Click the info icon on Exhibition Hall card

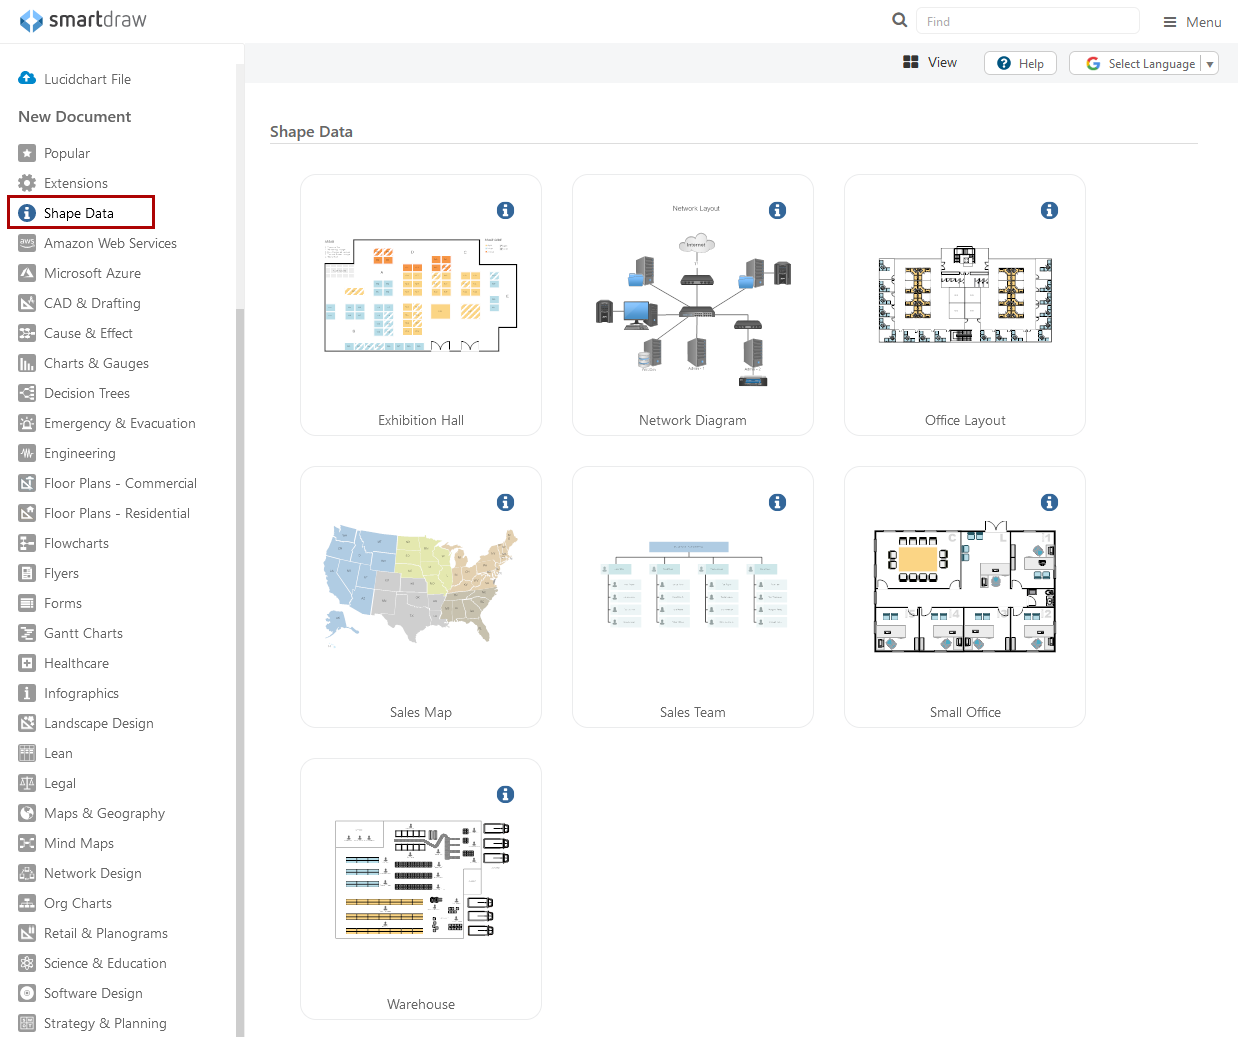click(505, 210)
